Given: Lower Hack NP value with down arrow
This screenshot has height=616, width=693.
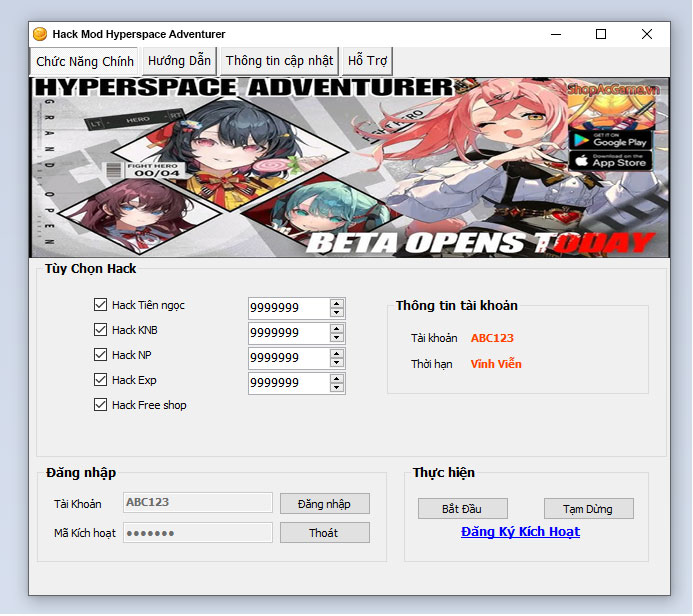Looking at the screenshot, I should point(337,363).
